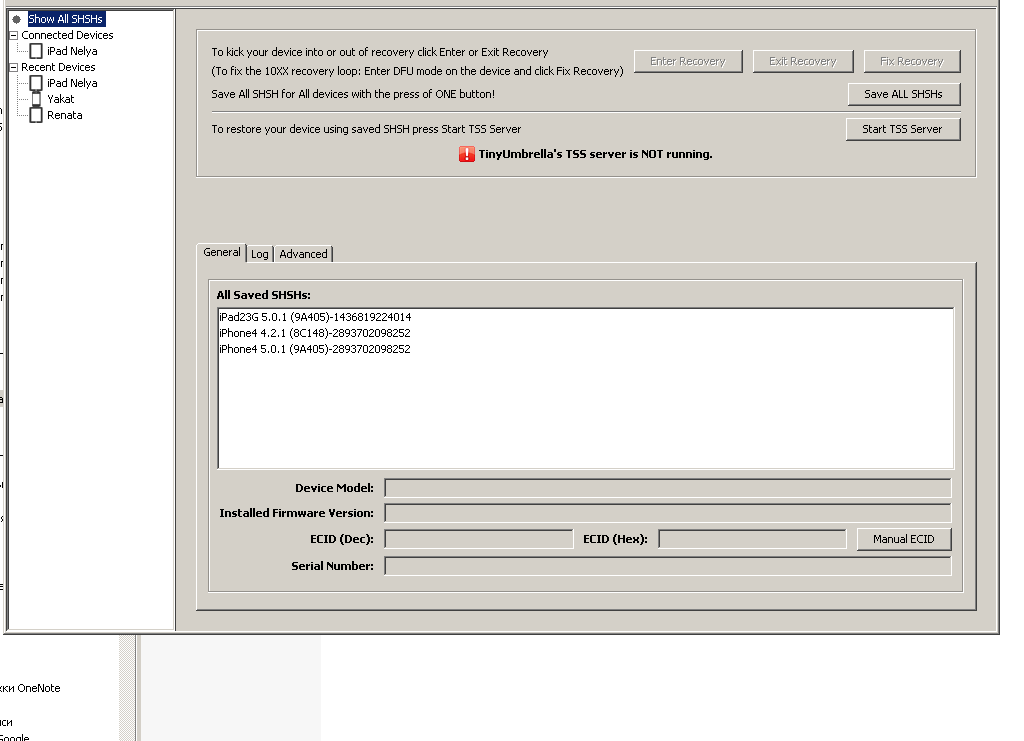Viewport: 1024px width, 741px height.
Task: Click the Fix Recovery button
Action: (x=912, y=61)
